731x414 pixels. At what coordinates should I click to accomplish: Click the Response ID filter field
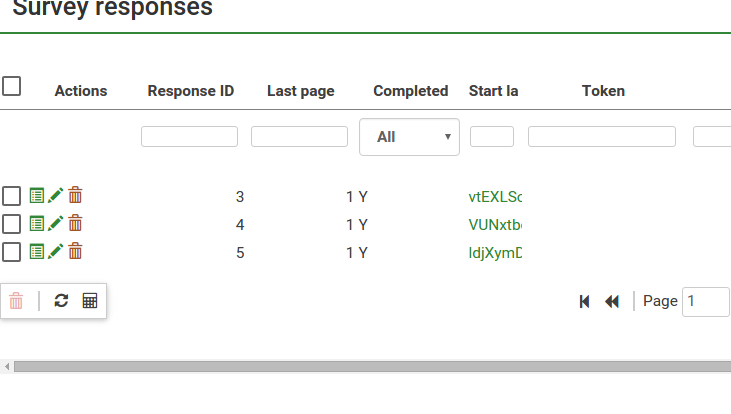(x=190, y=137)
